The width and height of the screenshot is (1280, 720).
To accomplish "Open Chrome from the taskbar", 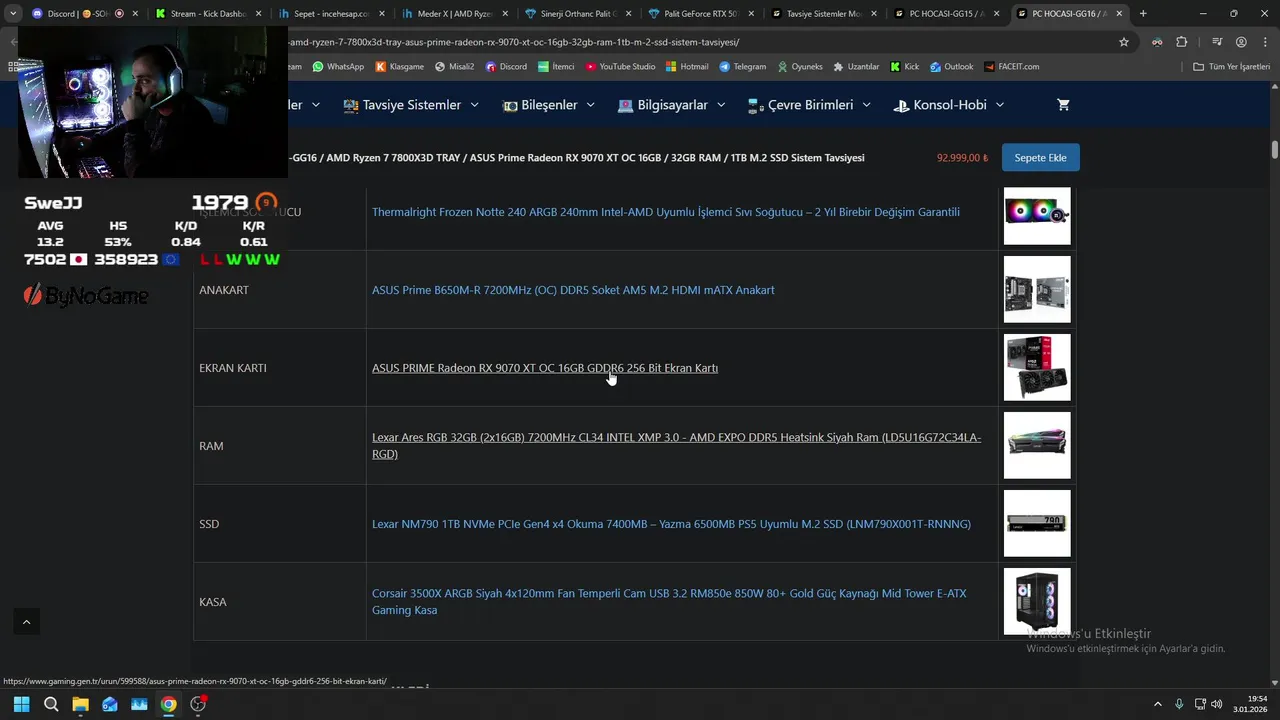I will [169, 704].
